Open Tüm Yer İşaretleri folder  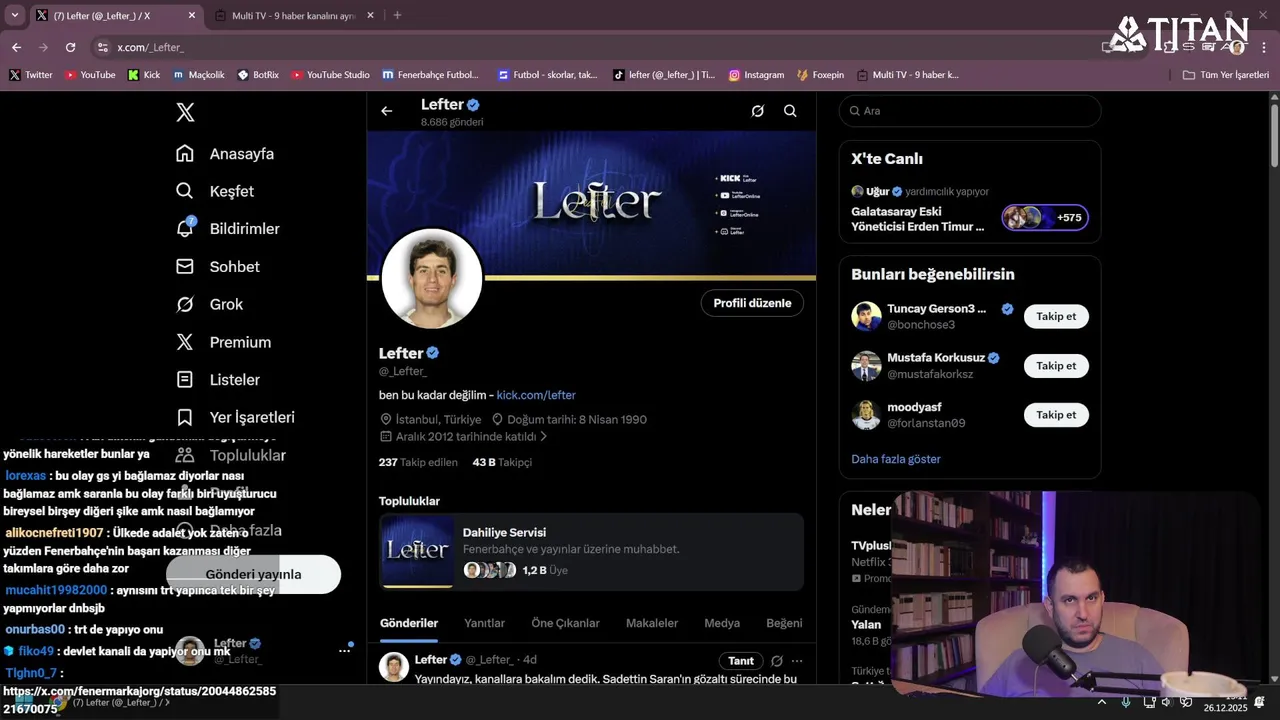1225,75
